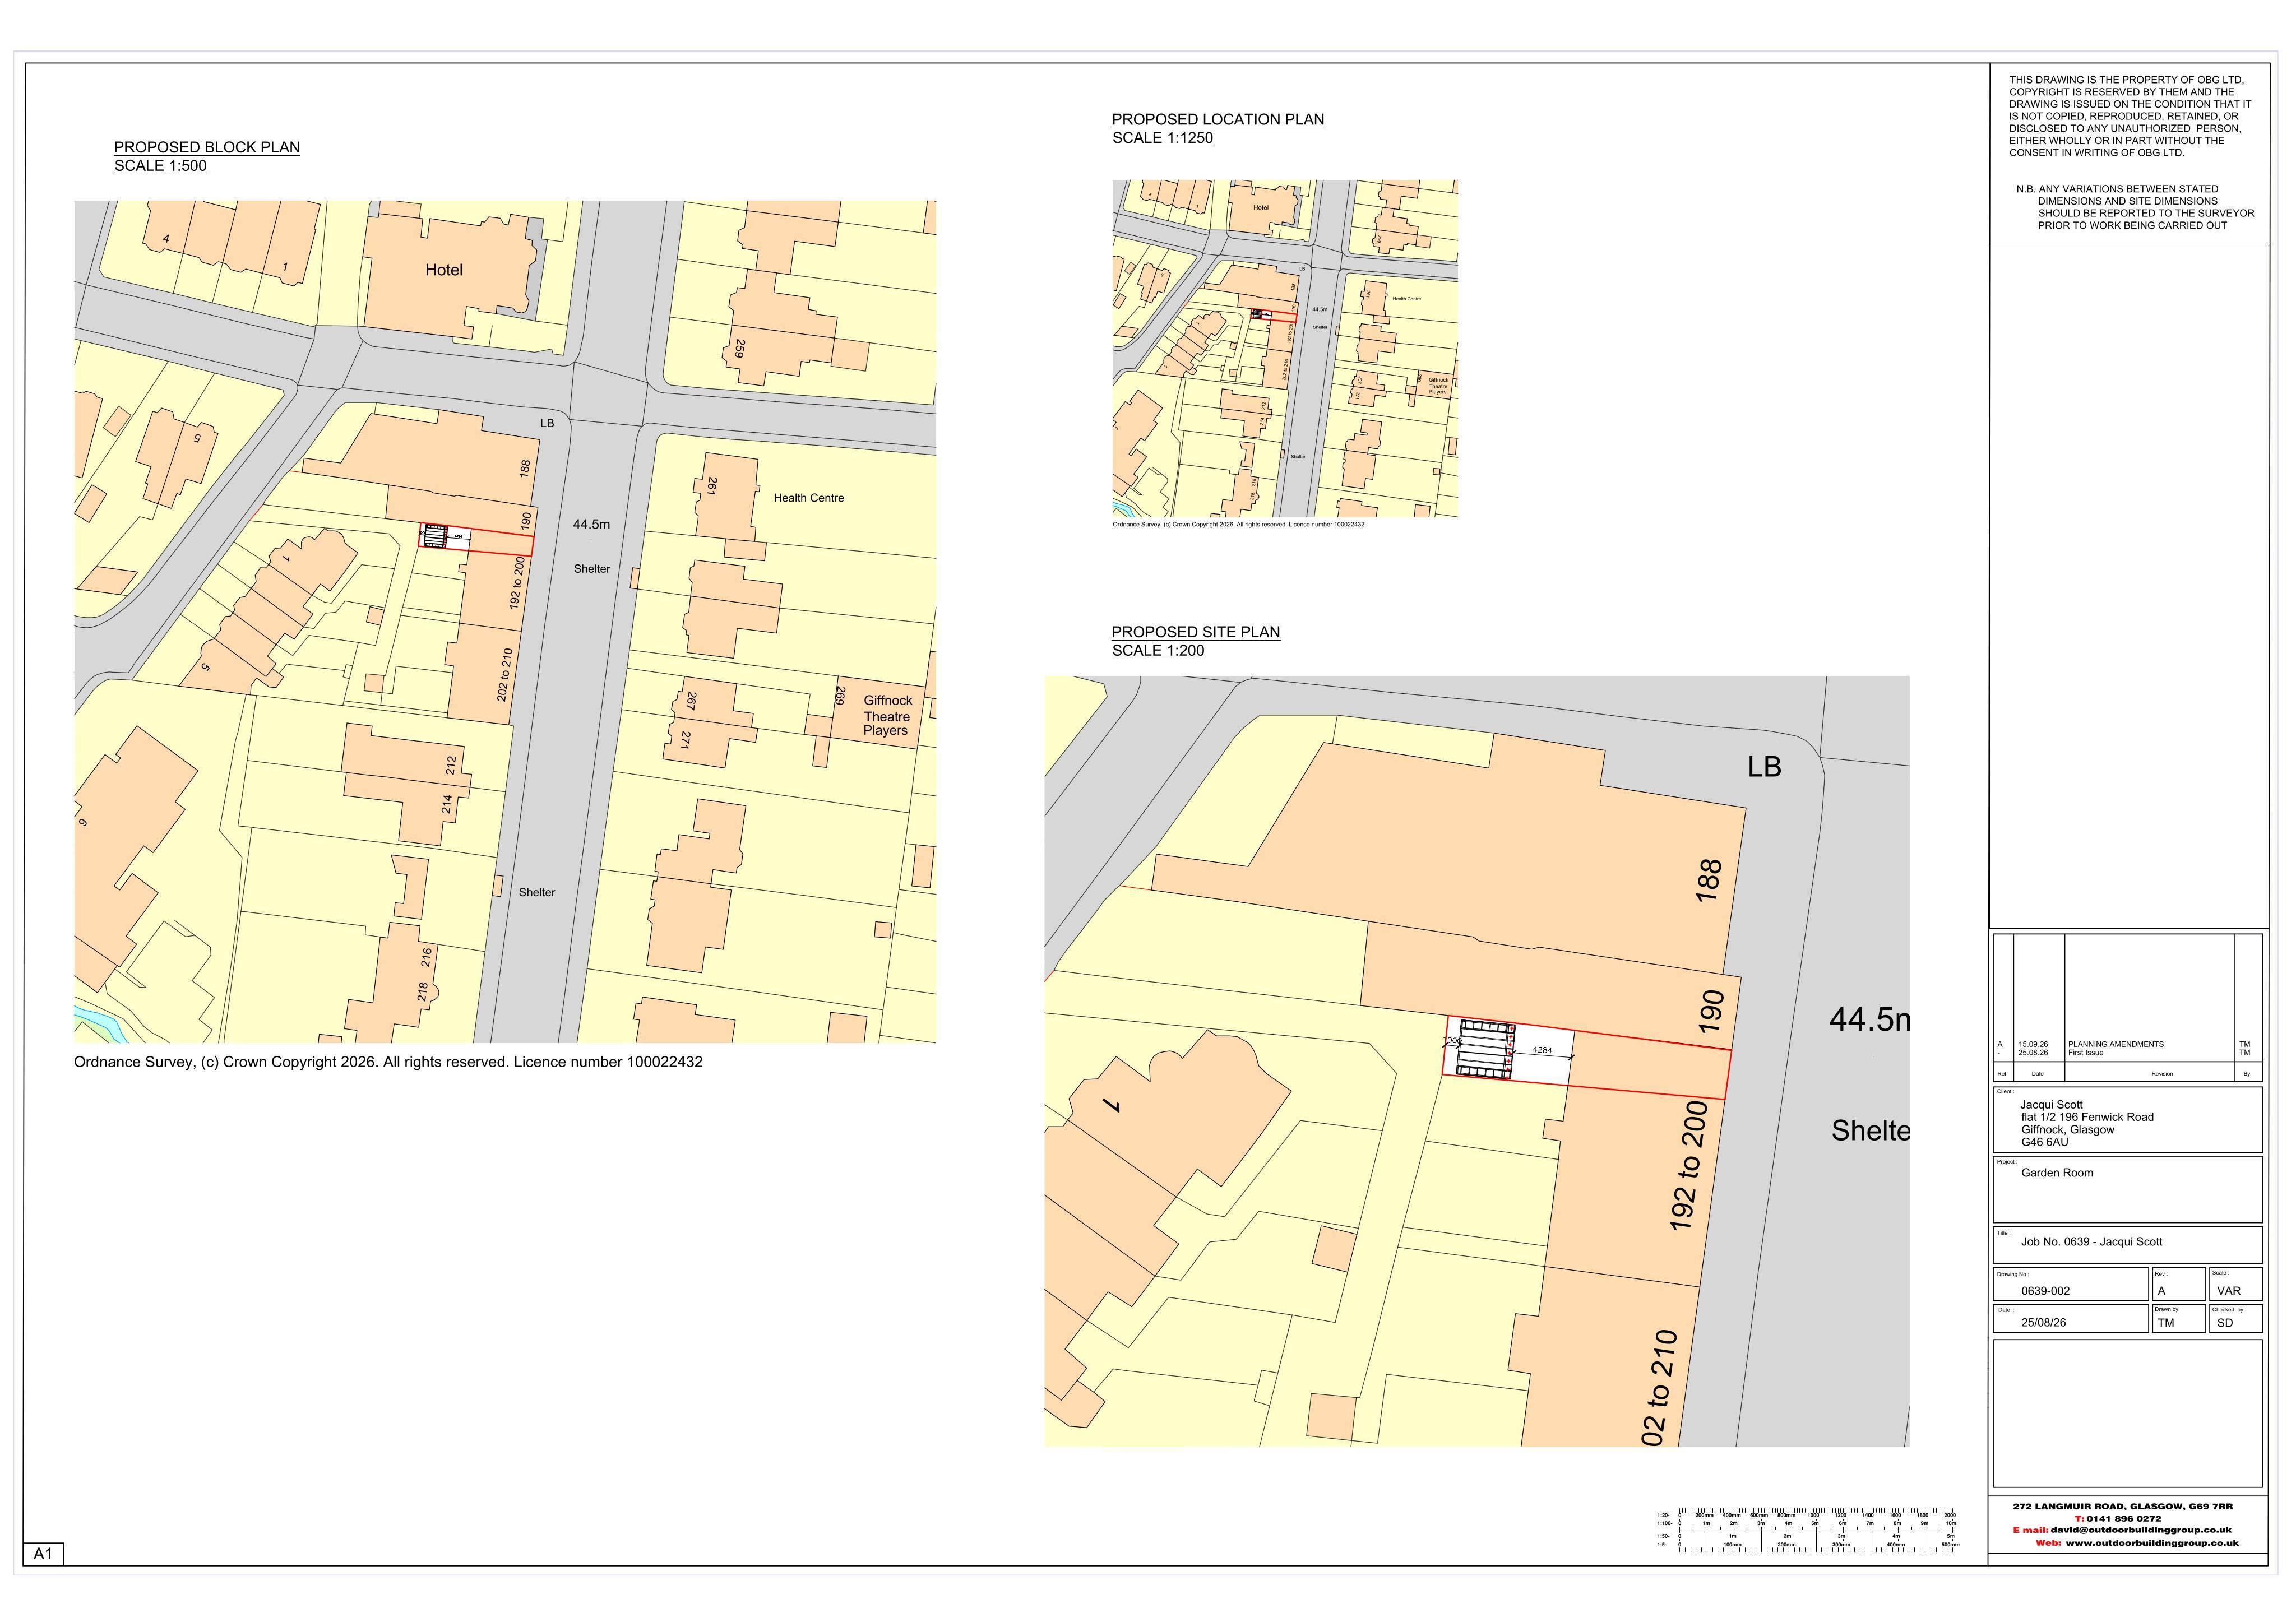This screenshot has width=2296, height=1622.
Task: Select the drawing number '0639-002'
Action: [2045, 1291]
